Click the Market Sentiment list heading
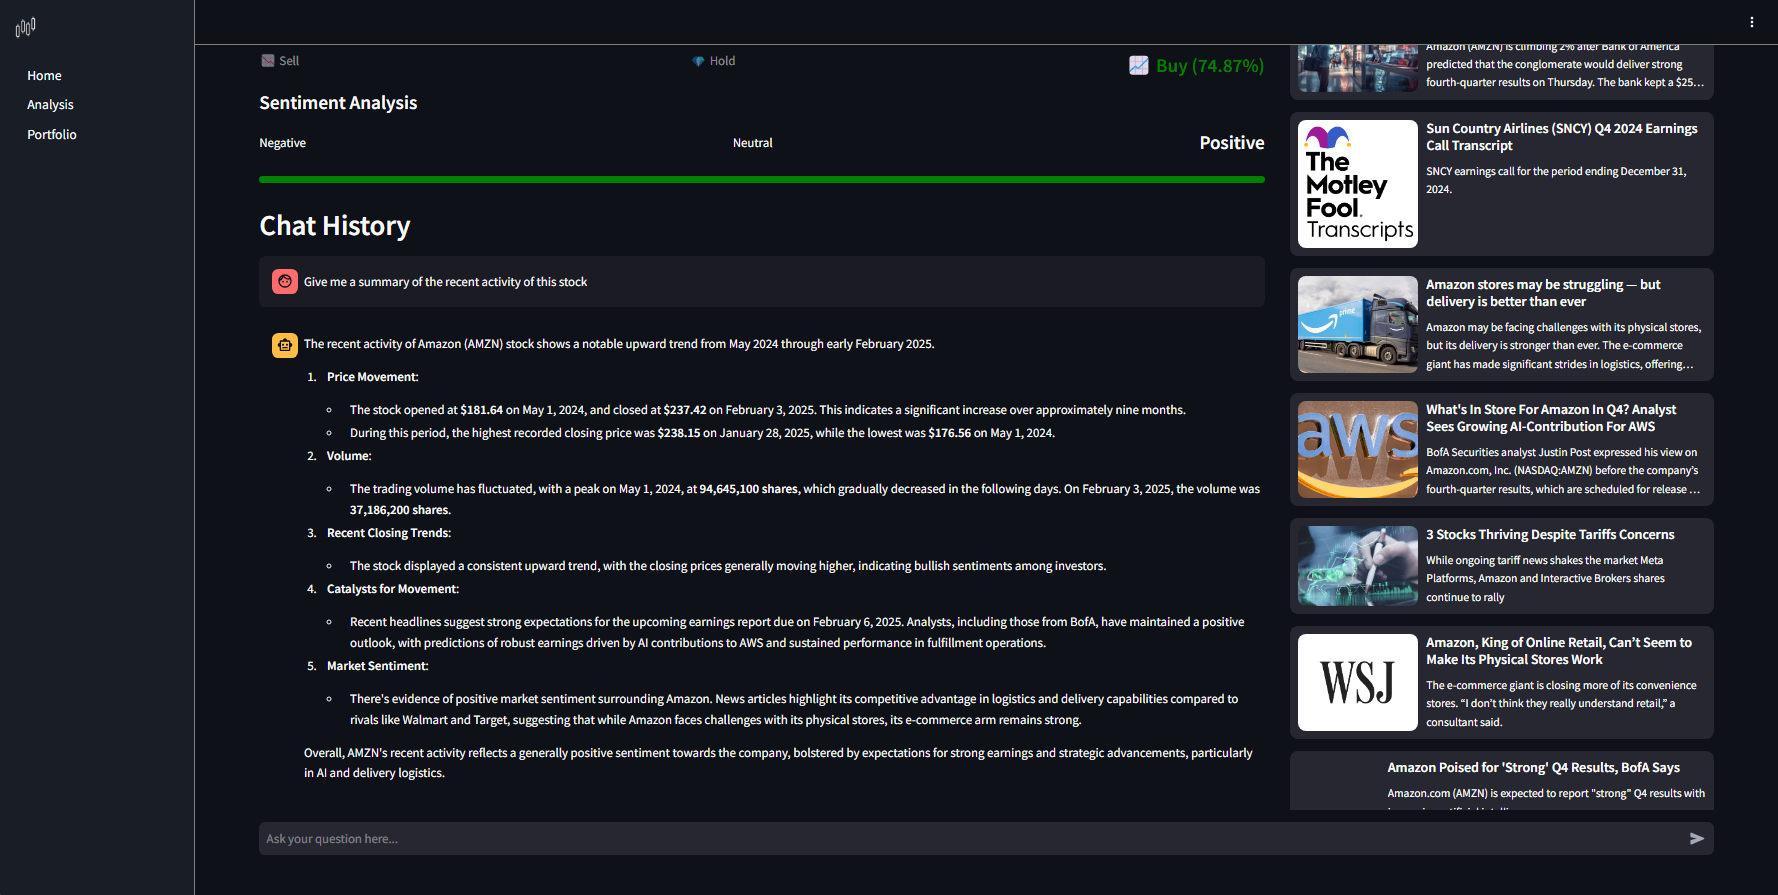This screenshot has width=1778, height=895. click(378, 666)
